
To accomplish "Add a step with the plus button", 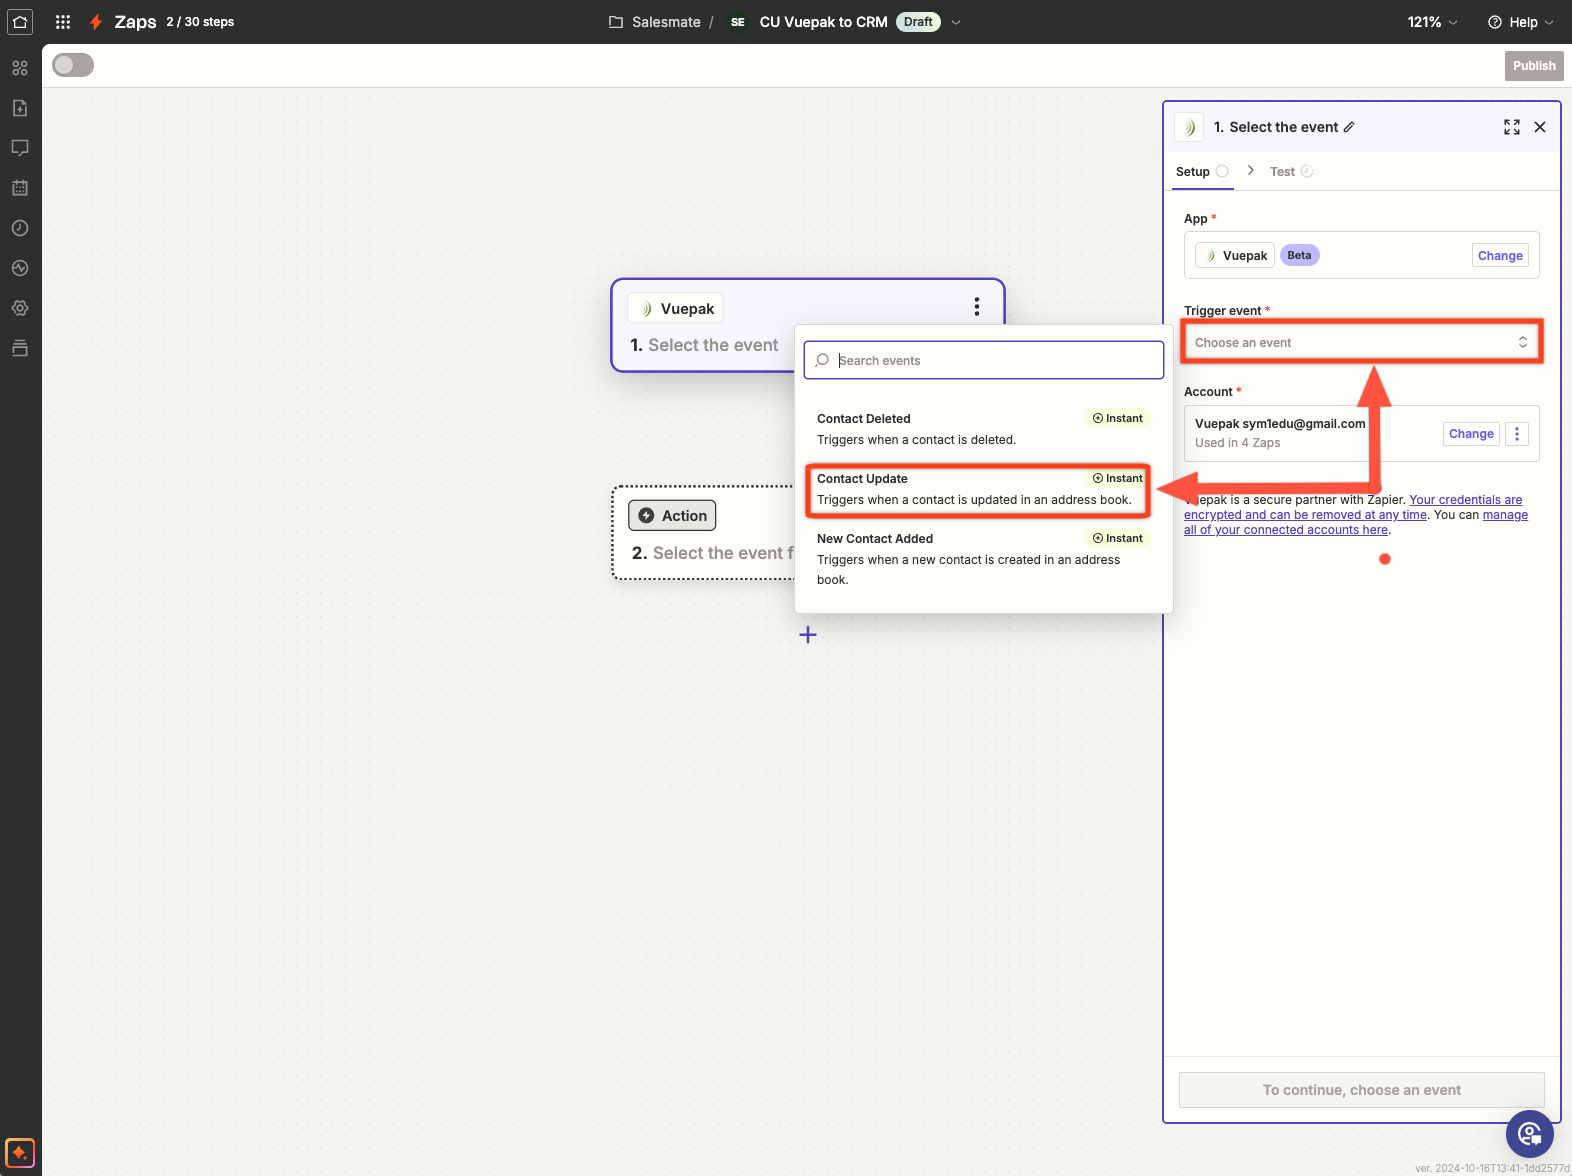I will pyautogui.click(x=808, y=635).
